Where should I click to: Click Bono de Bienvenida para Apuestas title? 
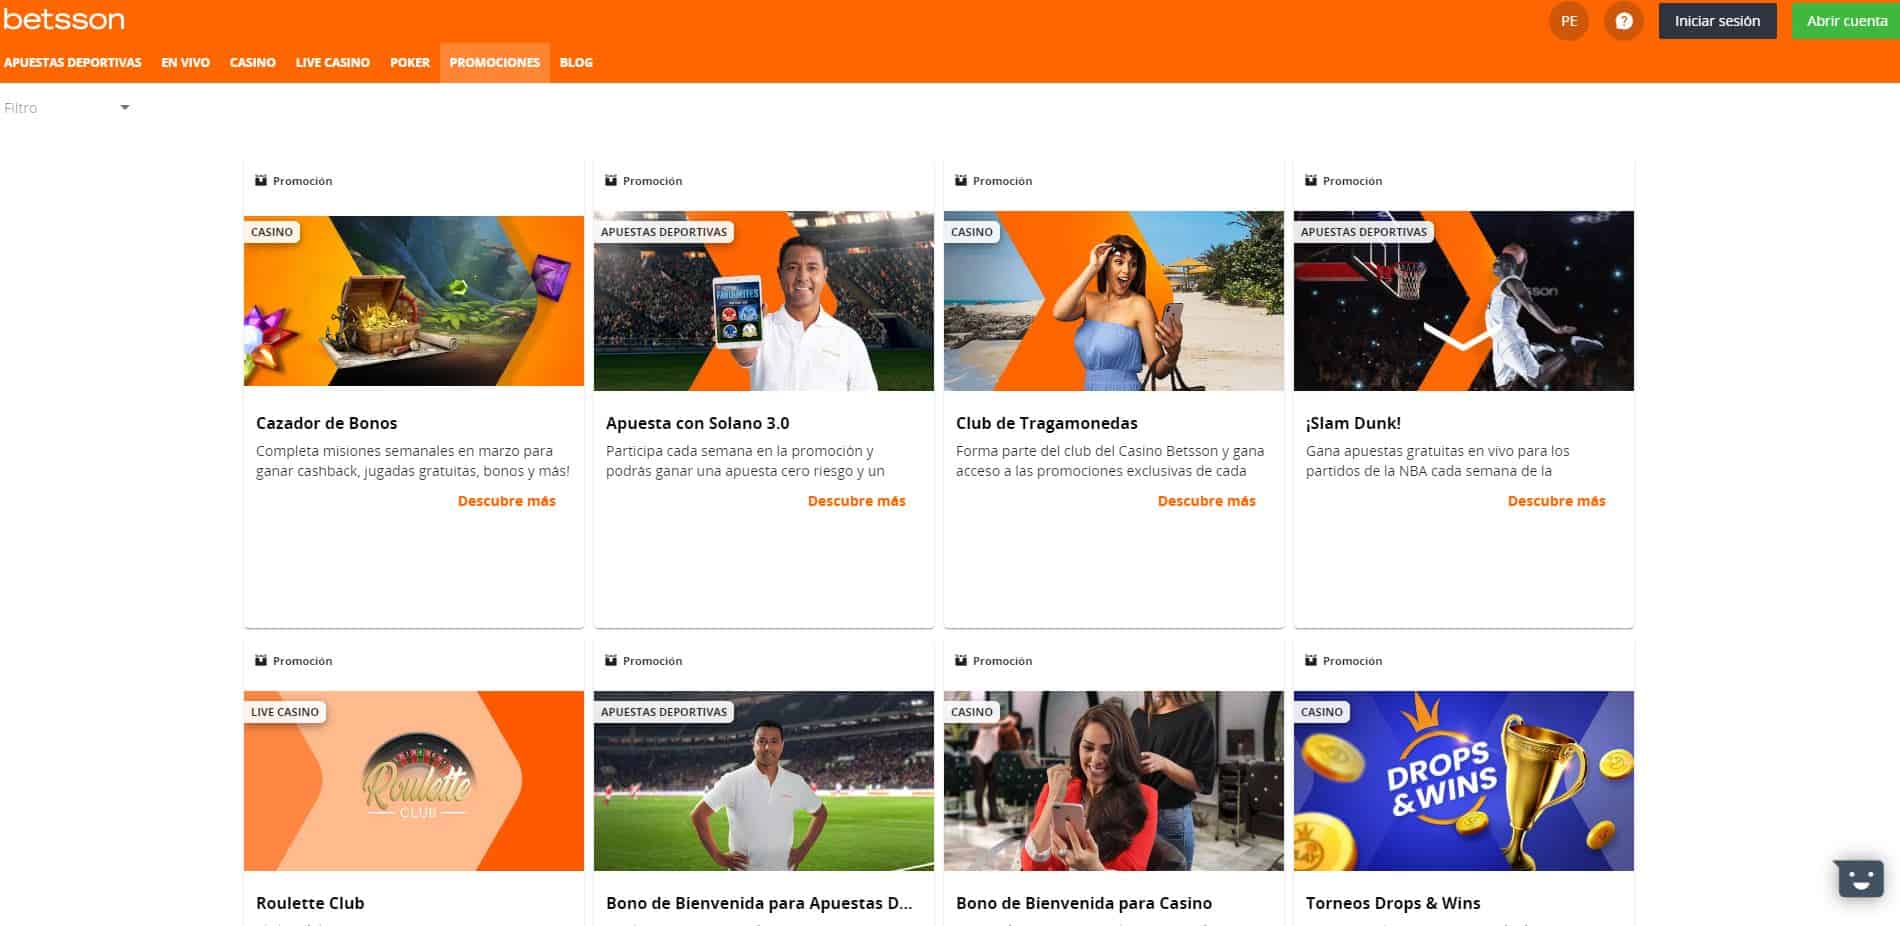pos(759,903)
